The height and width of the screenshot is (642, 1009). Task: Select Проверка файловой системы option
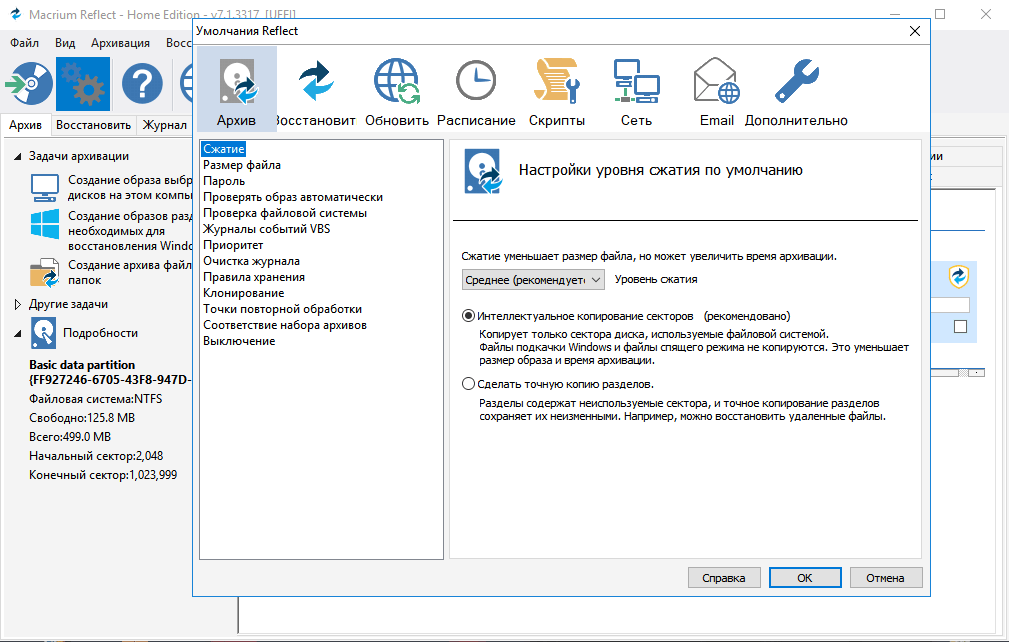[x=285, y=213]
